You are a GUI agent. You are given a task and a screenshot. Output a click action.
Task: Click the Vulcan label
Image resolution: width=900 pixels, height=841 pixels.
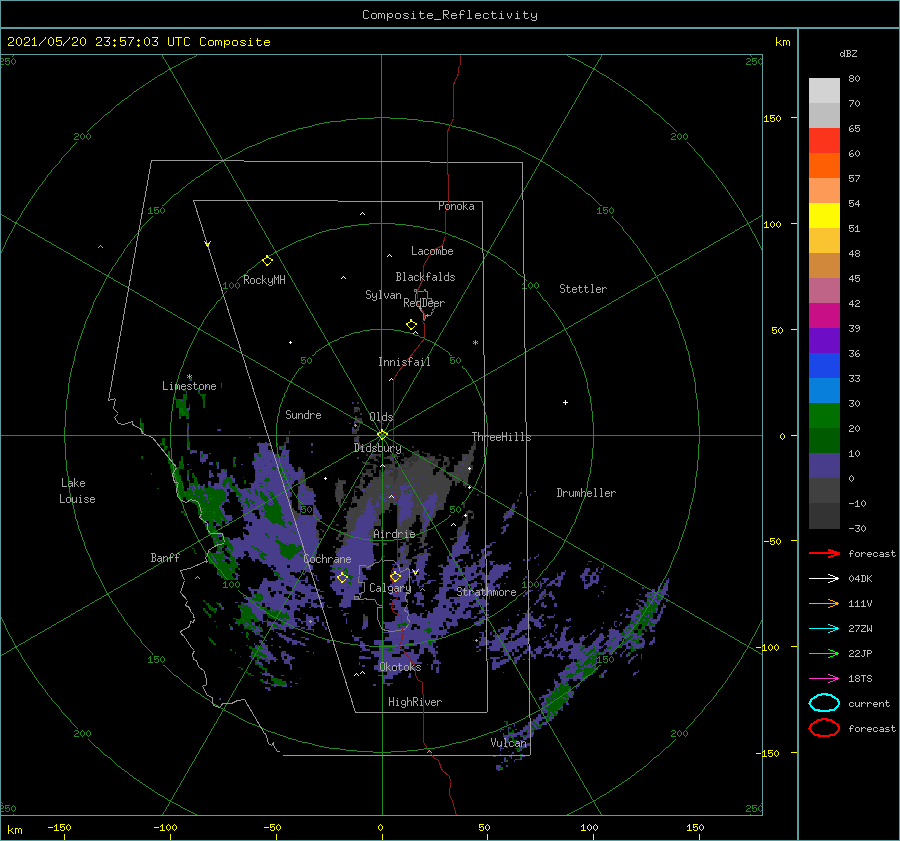[x=509, y=743]
